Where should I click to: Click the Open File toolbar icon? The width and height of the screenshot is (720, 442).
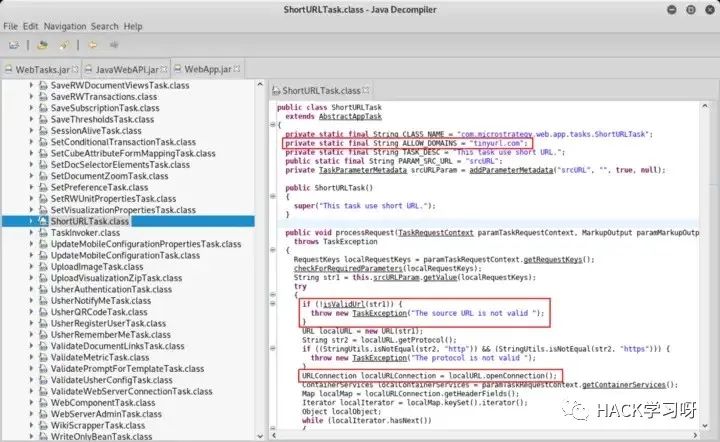(14, 45)
